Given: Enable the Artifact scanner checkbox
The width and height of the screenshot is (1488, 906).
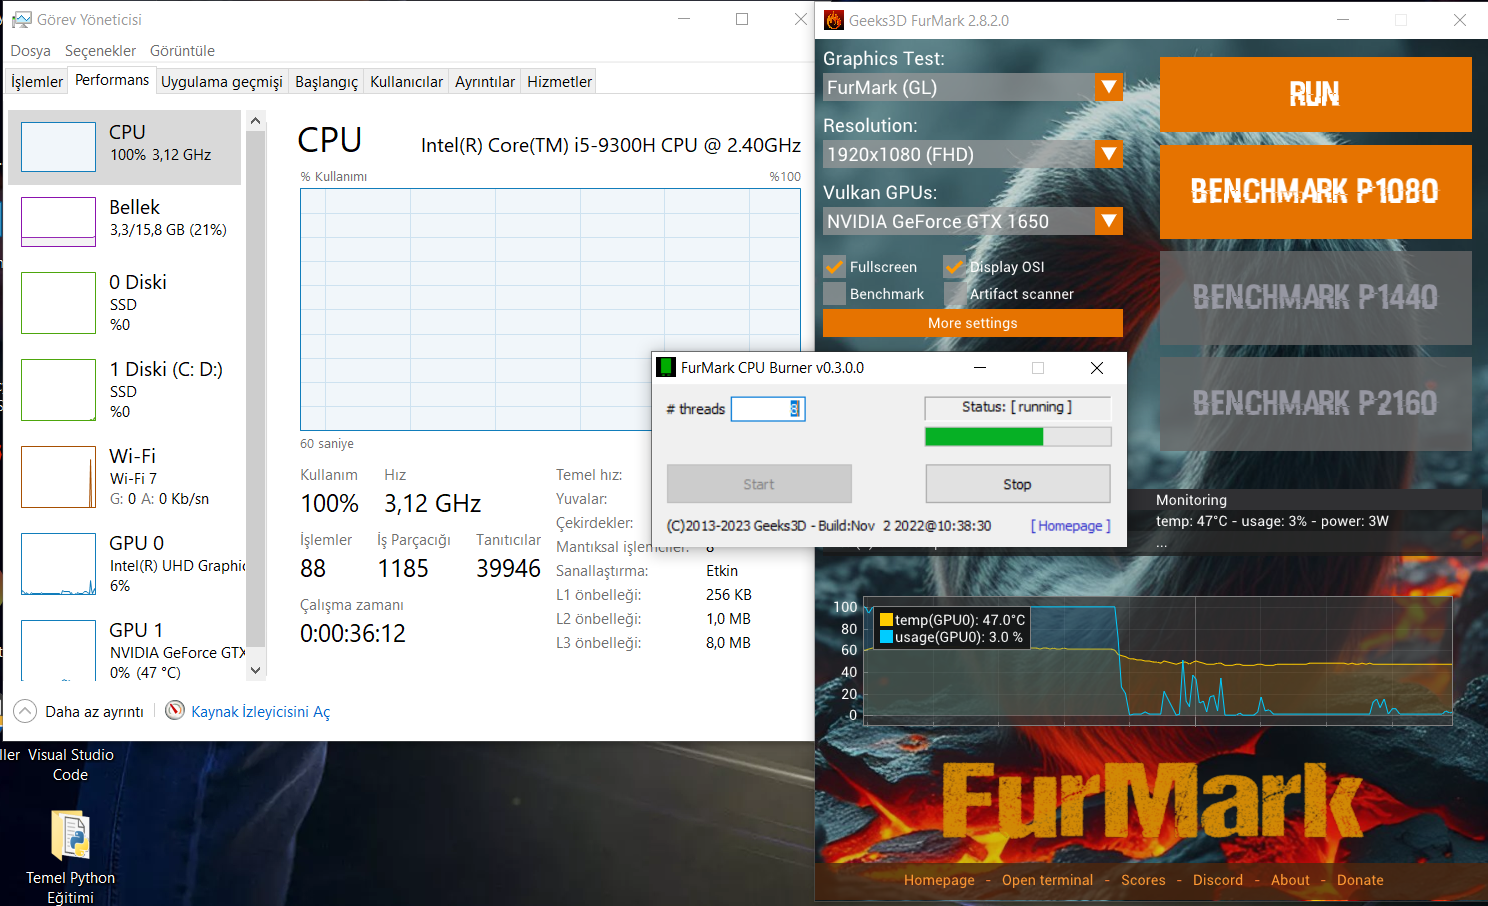Looking at the screenshot, I should tap(954, 294).
